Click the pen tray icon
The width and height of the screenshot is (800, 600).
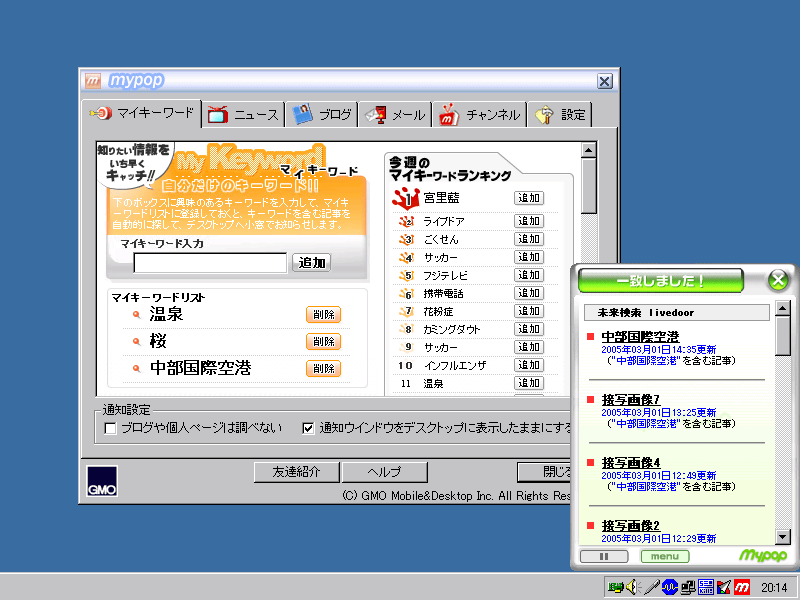click(652, 588)
